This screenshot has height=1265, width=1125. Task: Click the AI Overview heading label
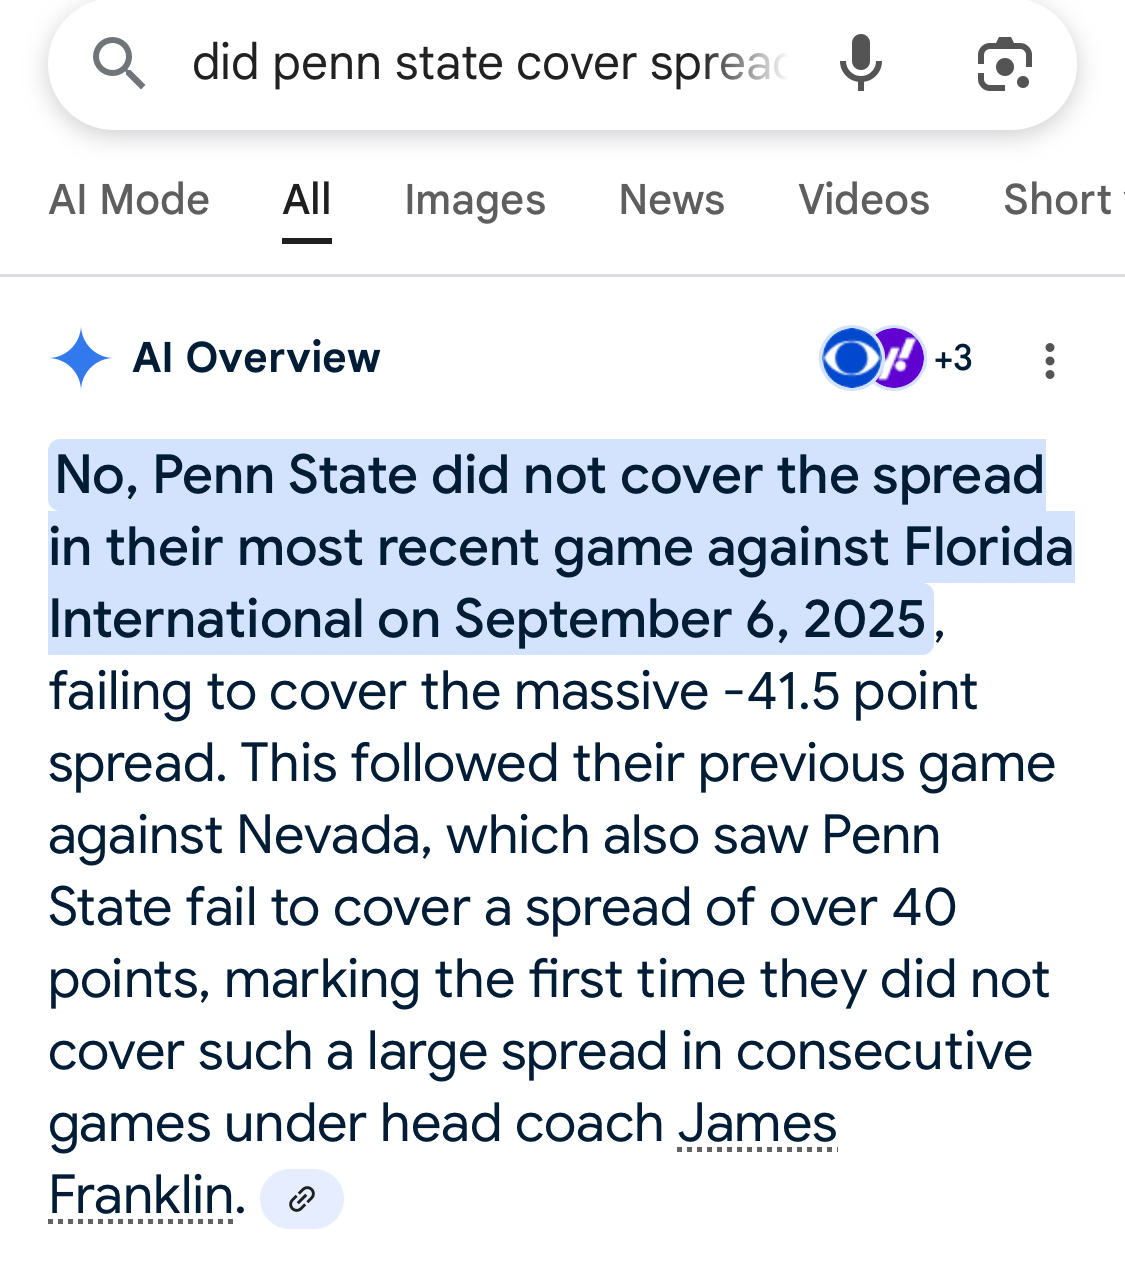point(257,358)
